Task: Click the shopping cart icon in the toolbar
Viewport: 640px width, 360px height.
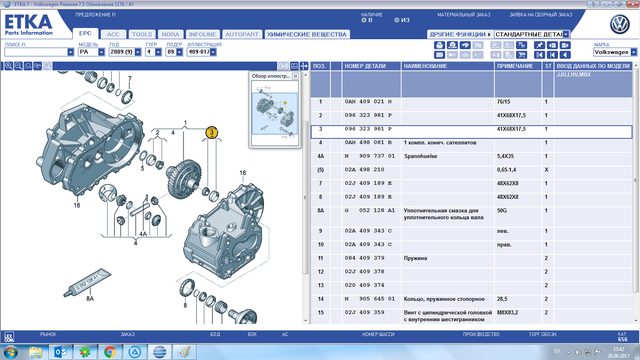Action: click(522, 55)
